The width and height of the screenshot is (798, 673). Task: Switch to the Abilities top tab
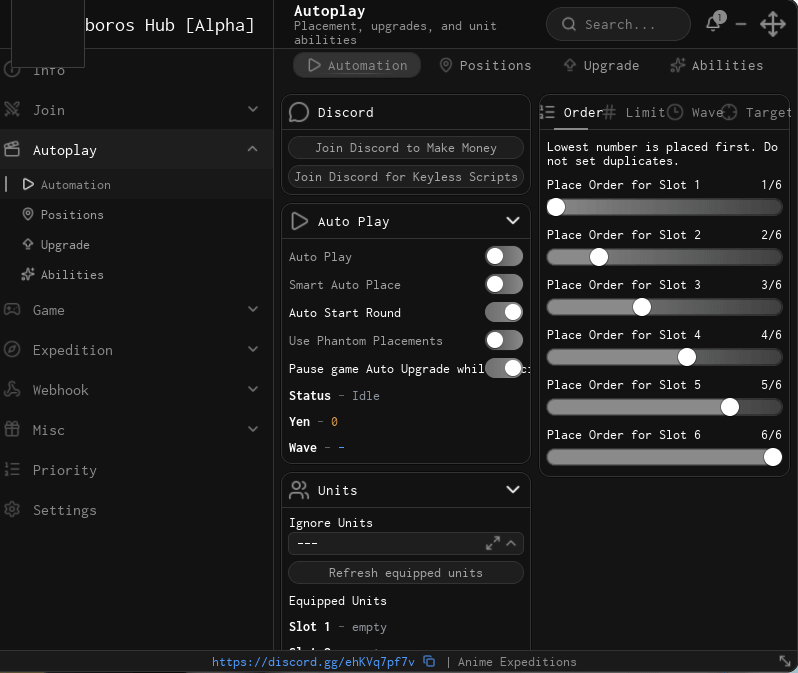717,65
